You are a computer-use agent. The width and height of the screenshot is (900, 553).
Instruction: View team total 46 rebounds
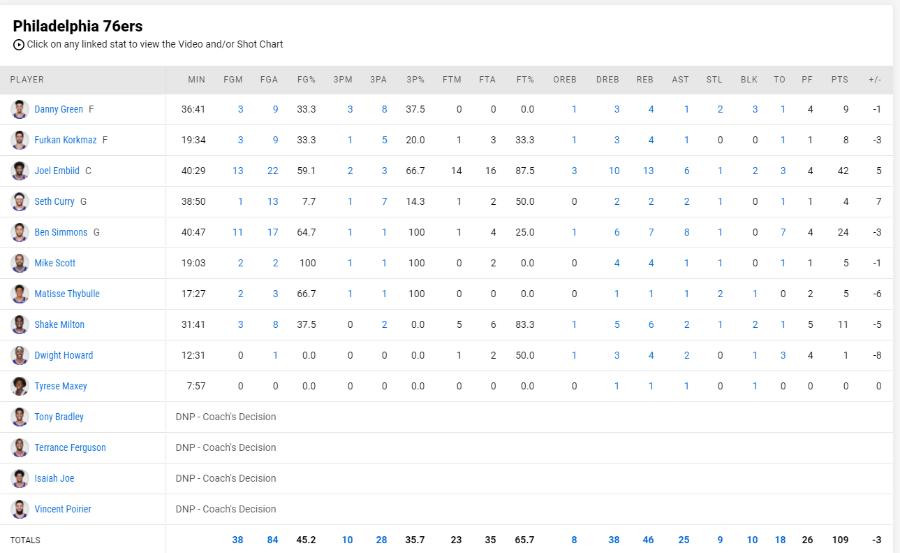click(x=649, y=540)
